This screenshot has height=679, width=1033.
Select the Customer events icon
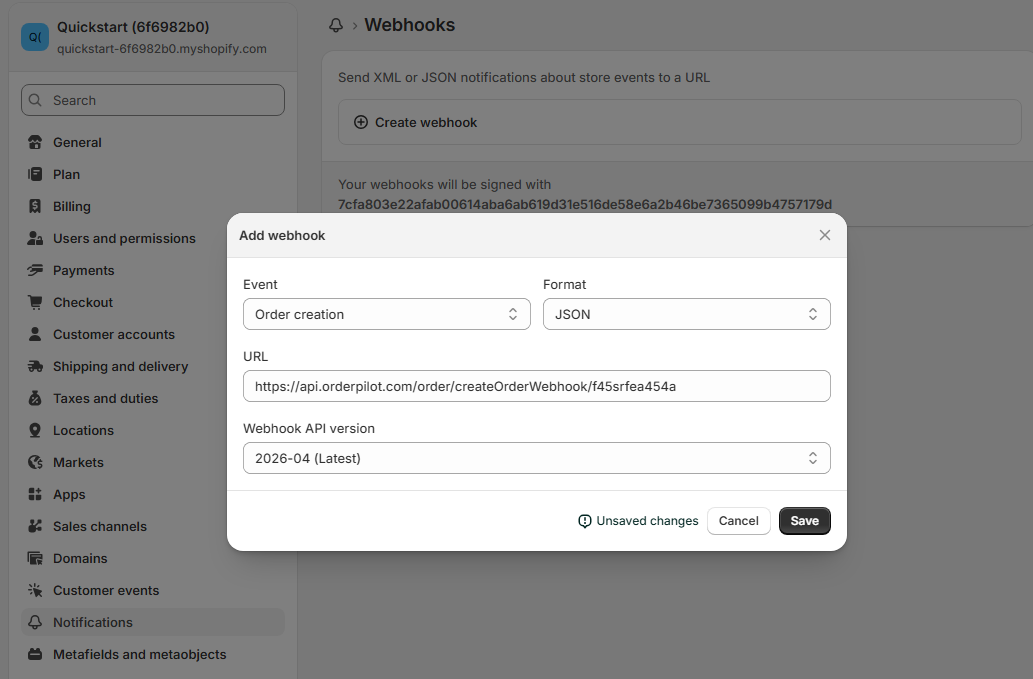coord(35,590)
